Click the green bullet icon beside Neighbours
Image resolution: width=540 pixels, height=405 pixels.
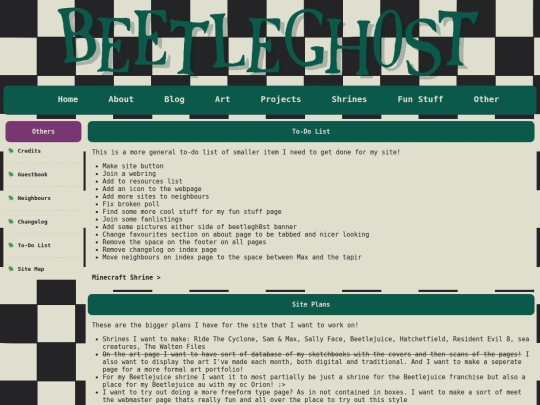click(11, 198)
